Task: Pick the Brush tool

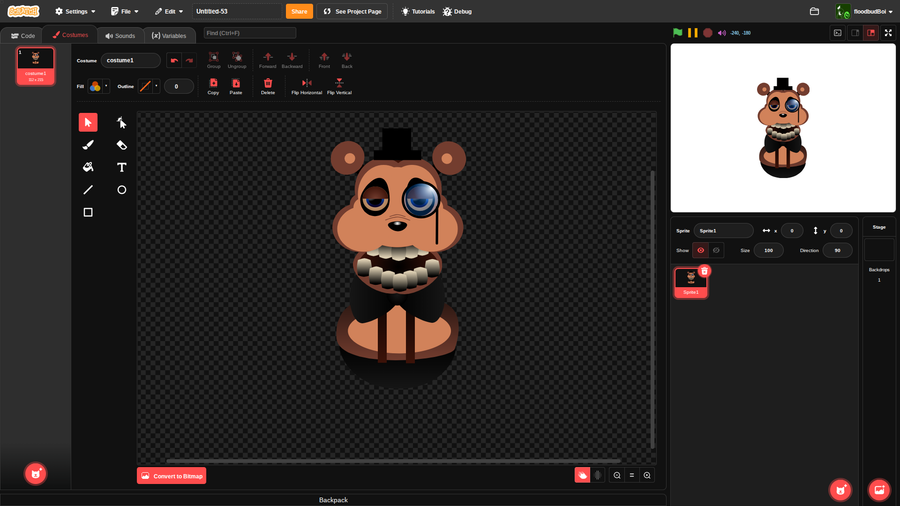Action: [x=88, y=145]
